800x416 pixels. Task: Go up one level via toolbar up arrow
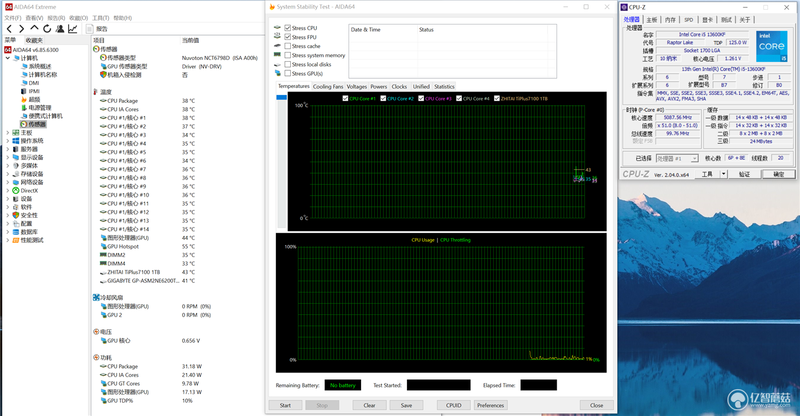point(34,29)
